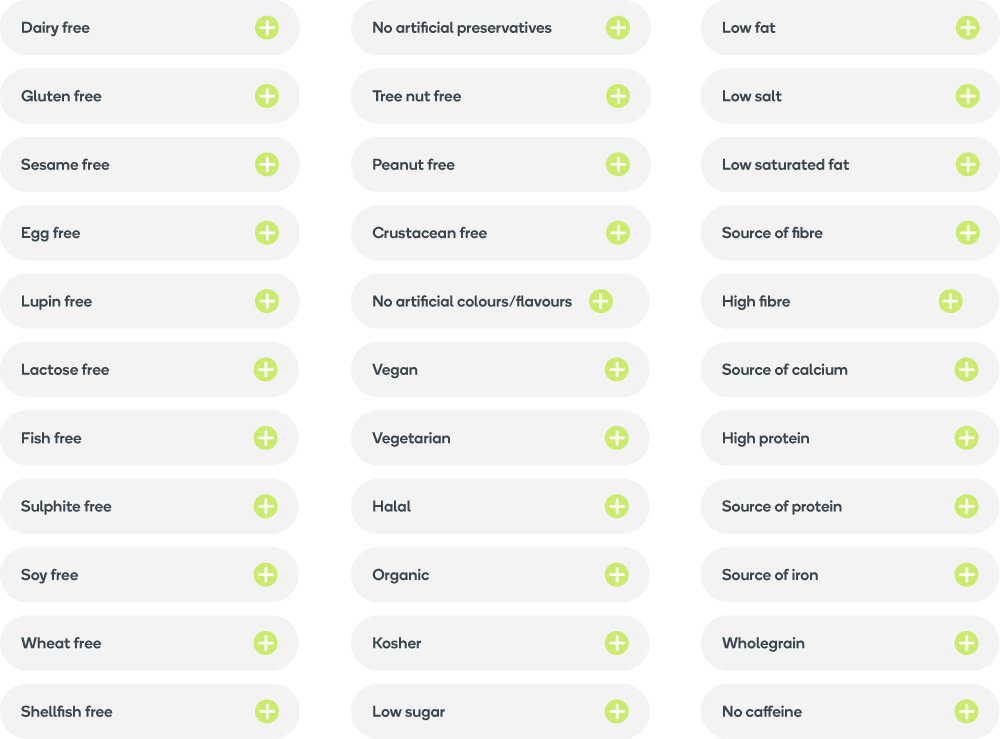This screenshot has width=1000, height=739.
Task: Choose the Lactose free filter
Action: tap(266, 369)
